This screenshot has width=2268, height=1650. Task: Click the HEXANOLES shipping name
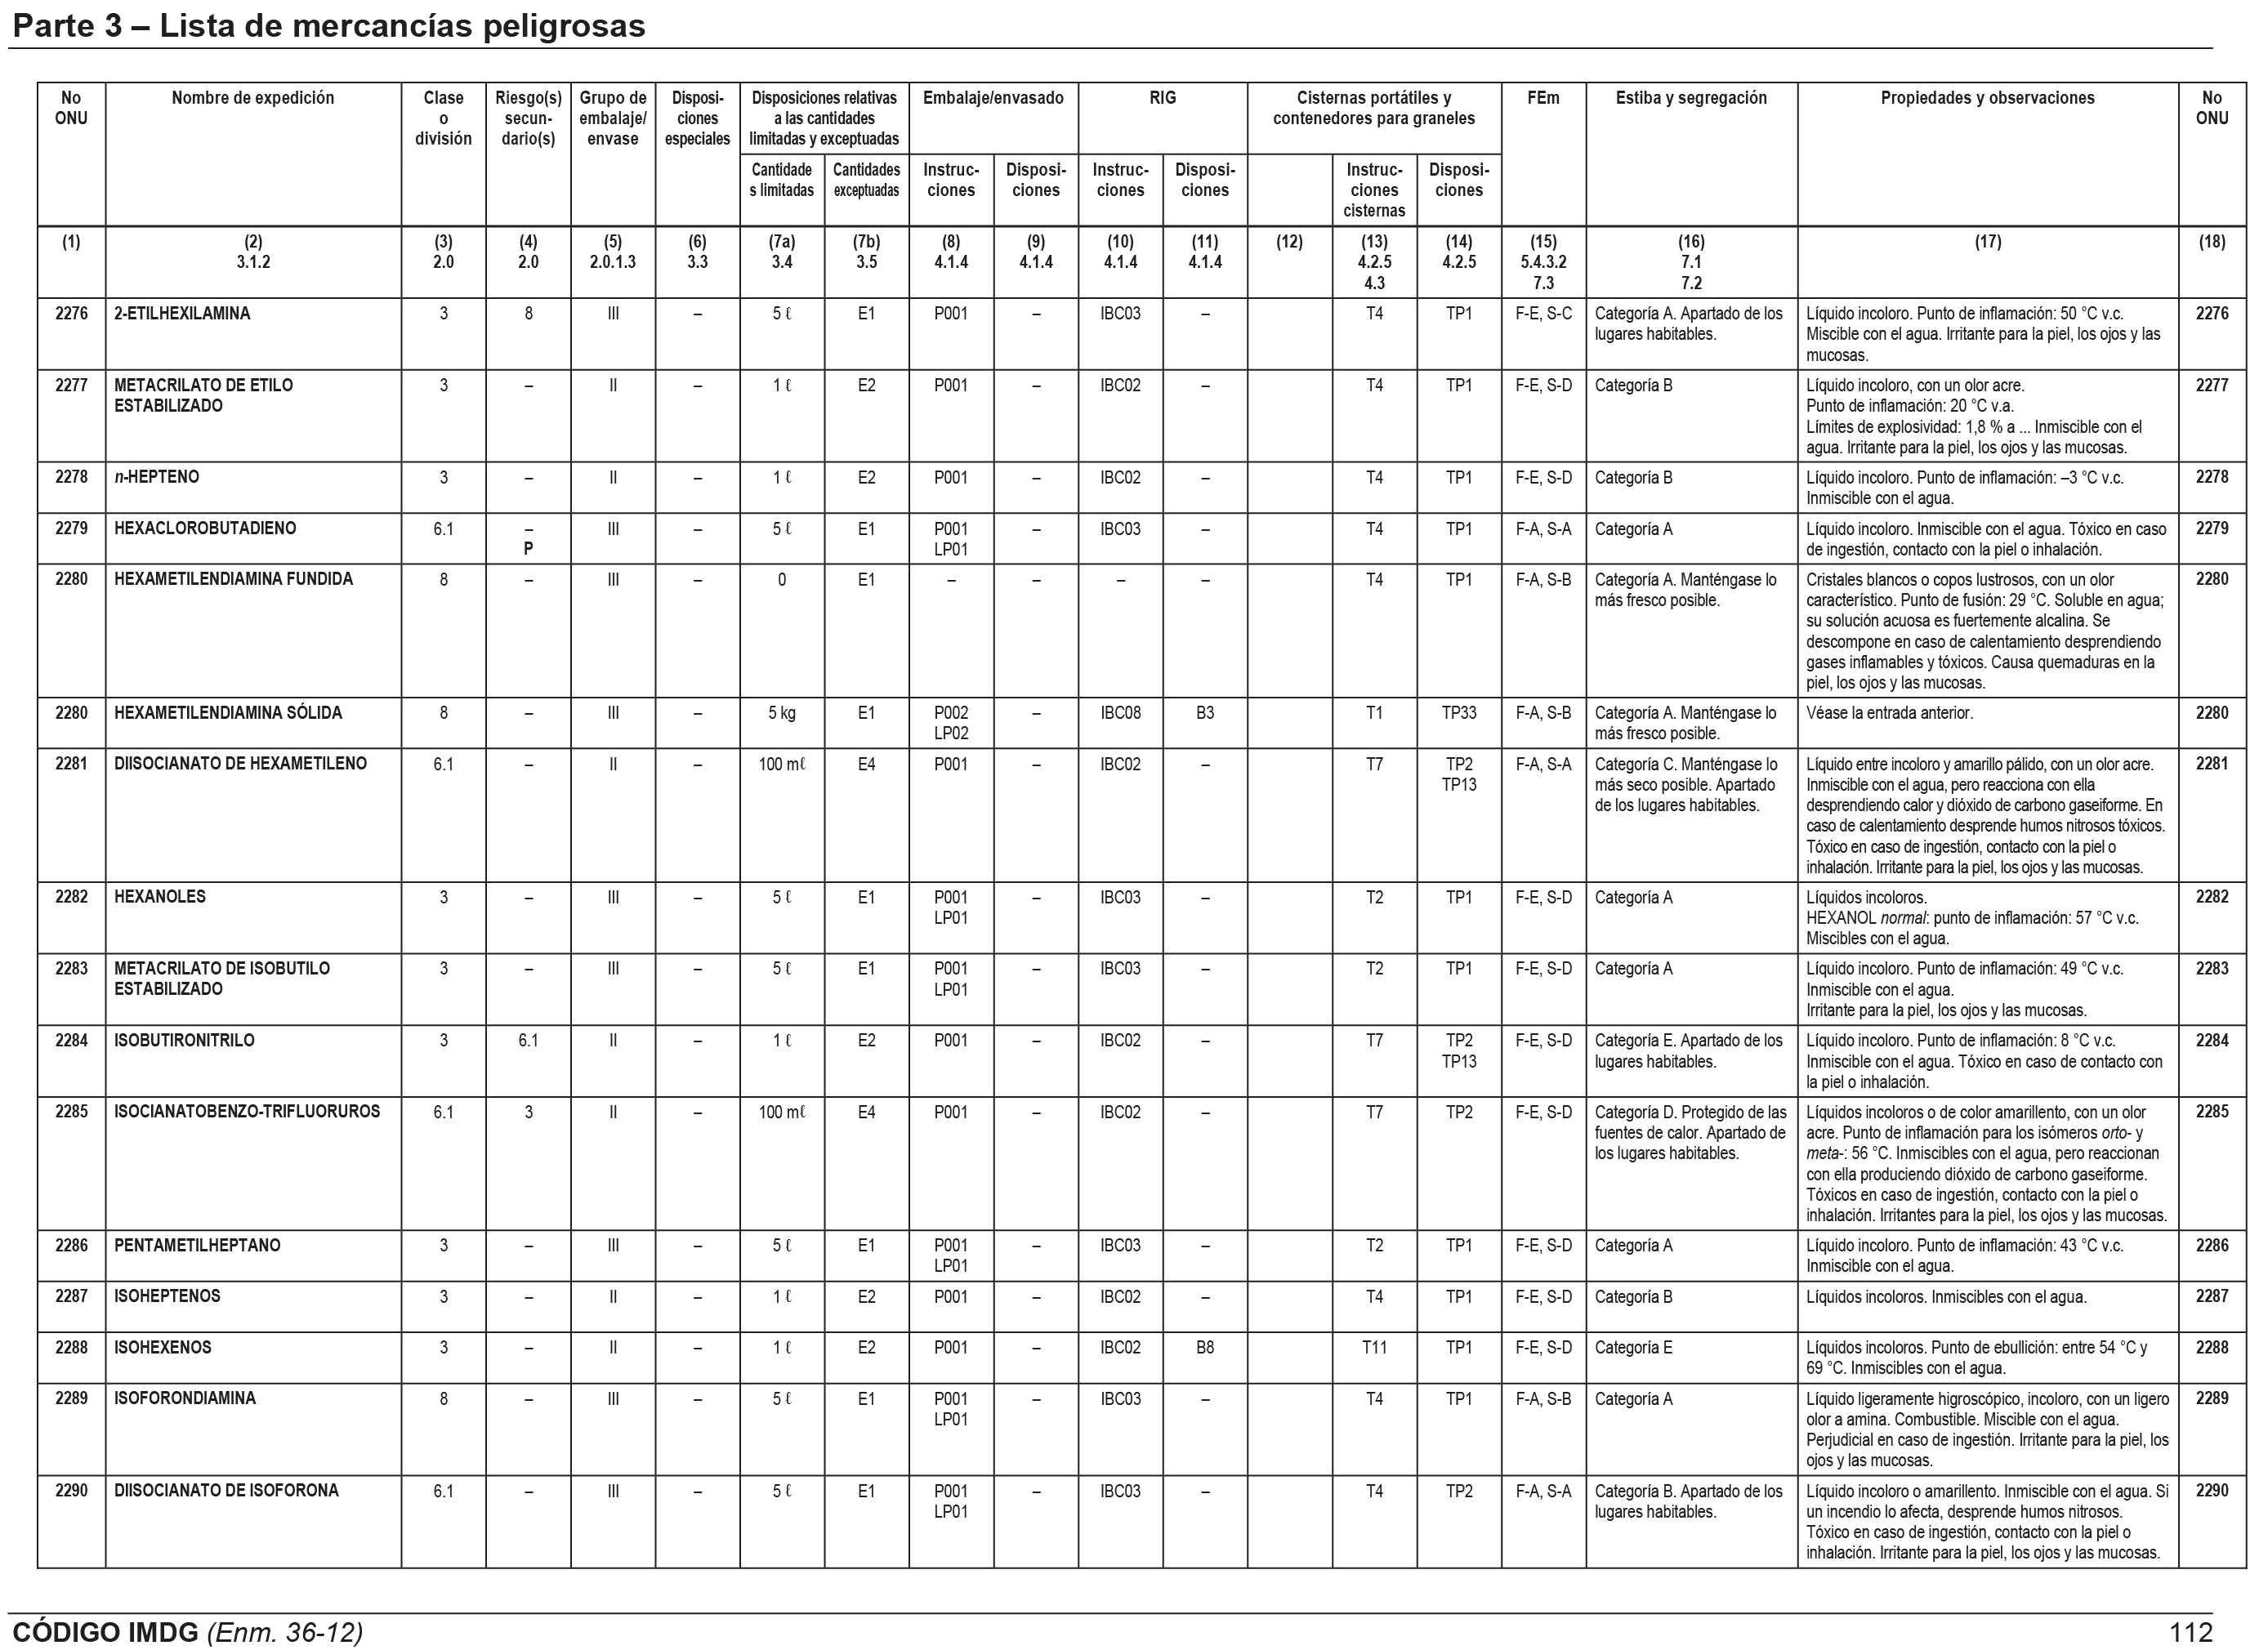pyautogui.click(x=160, y=897)
